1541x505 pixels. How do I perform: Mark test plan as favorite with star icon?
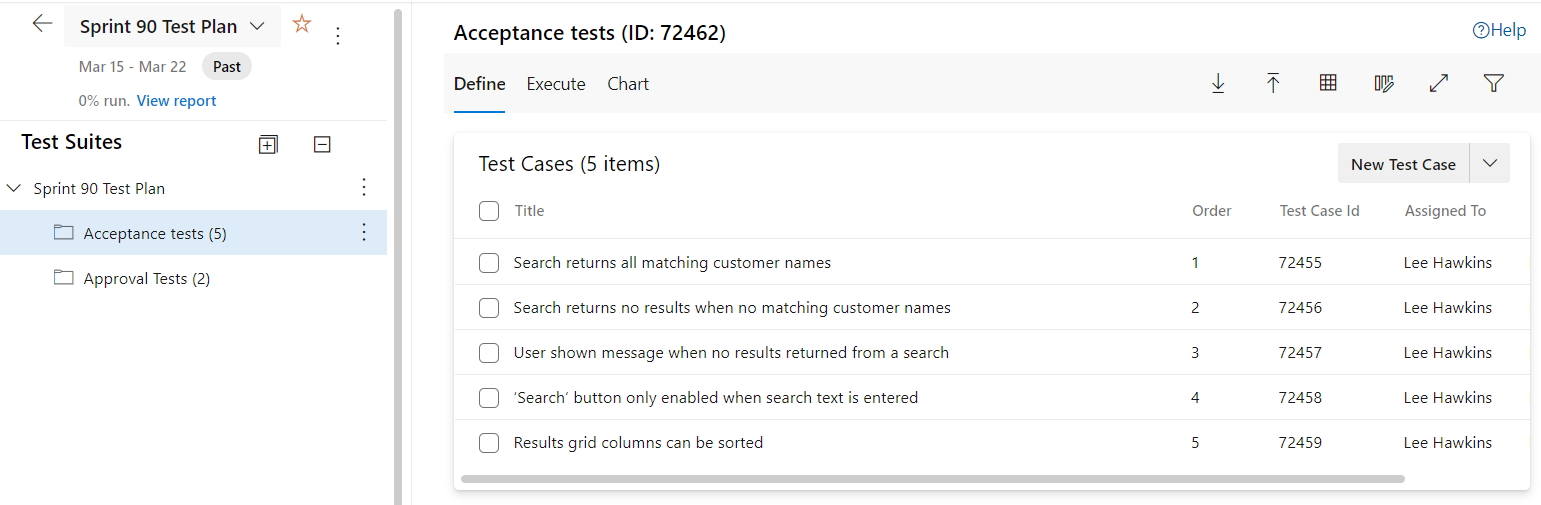pos(302,24)
